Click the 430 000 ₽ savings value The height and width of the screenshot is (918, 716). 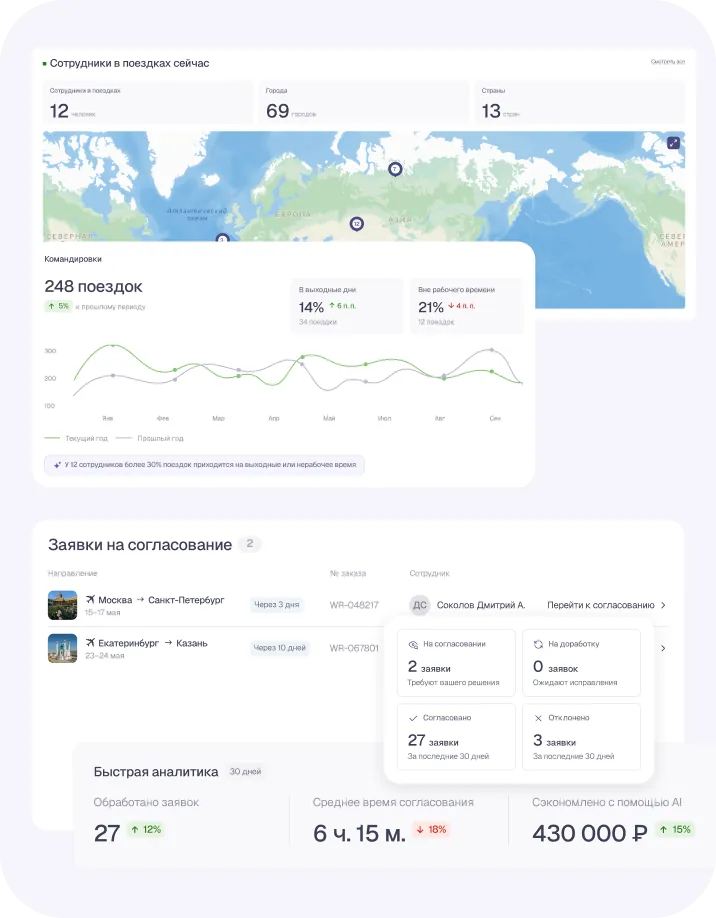(590, 833)
